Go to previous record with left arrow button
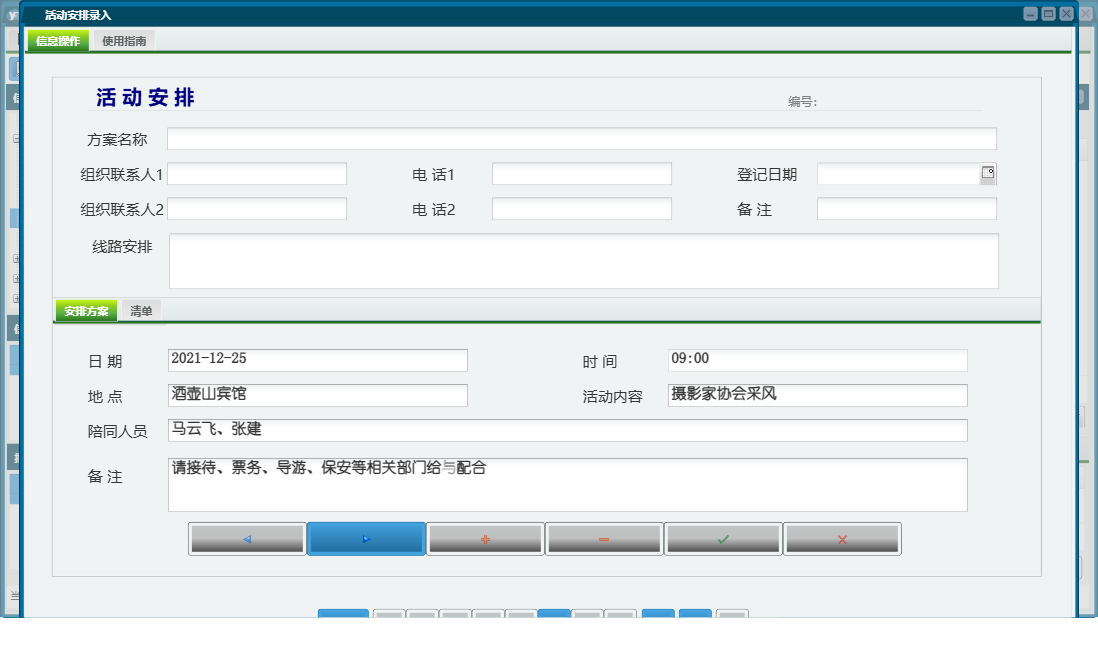Image resolution: width=1098 pixels, height=655 pixels. 247,539
